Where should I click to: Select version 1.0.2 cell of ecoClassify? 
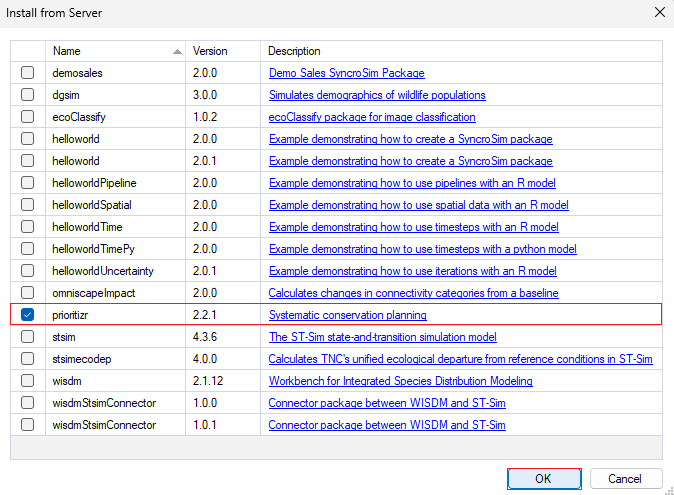tap(223, 117)
